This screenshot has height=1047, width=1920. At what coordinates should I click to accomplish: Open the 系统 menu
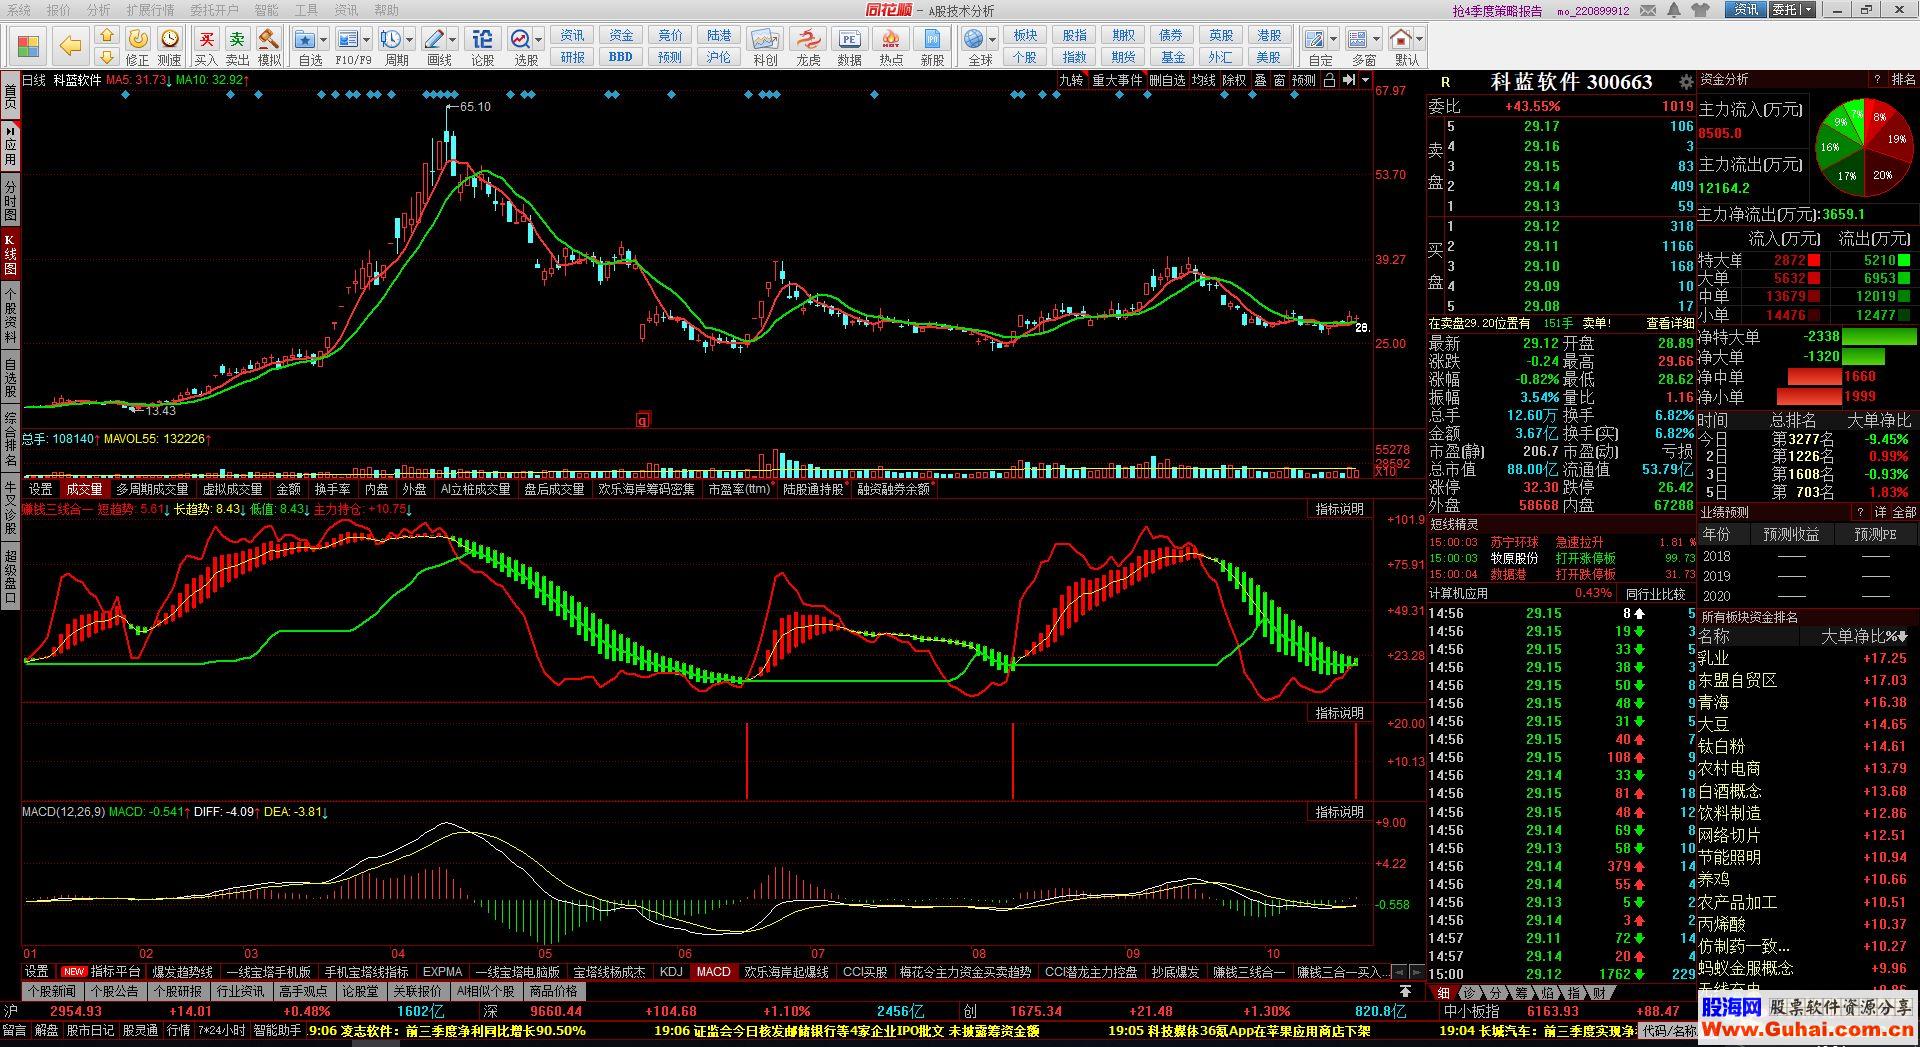point(18,10)
